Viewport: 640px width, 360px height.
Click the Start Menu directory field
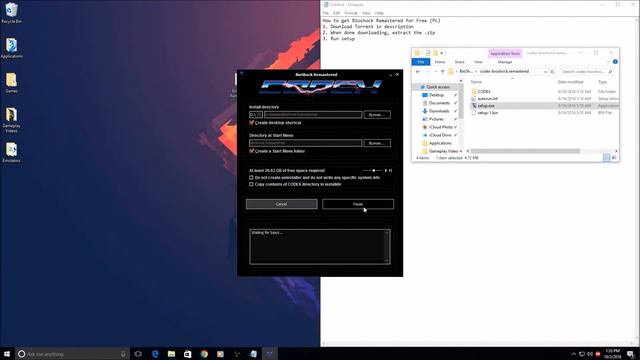pyautogui.click(x=305, y=143)
